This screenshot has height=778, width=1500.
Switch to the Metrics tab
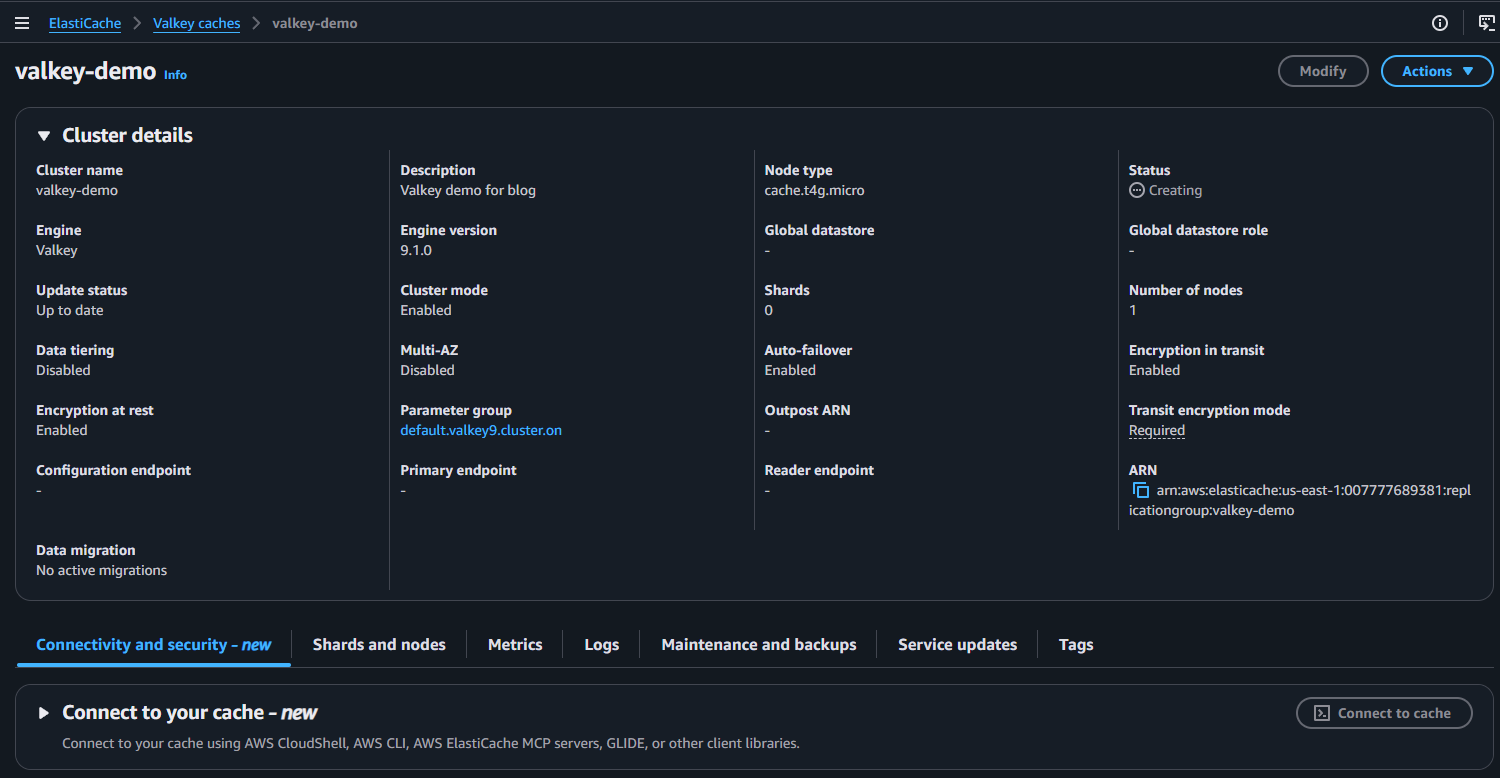[515, 645]
